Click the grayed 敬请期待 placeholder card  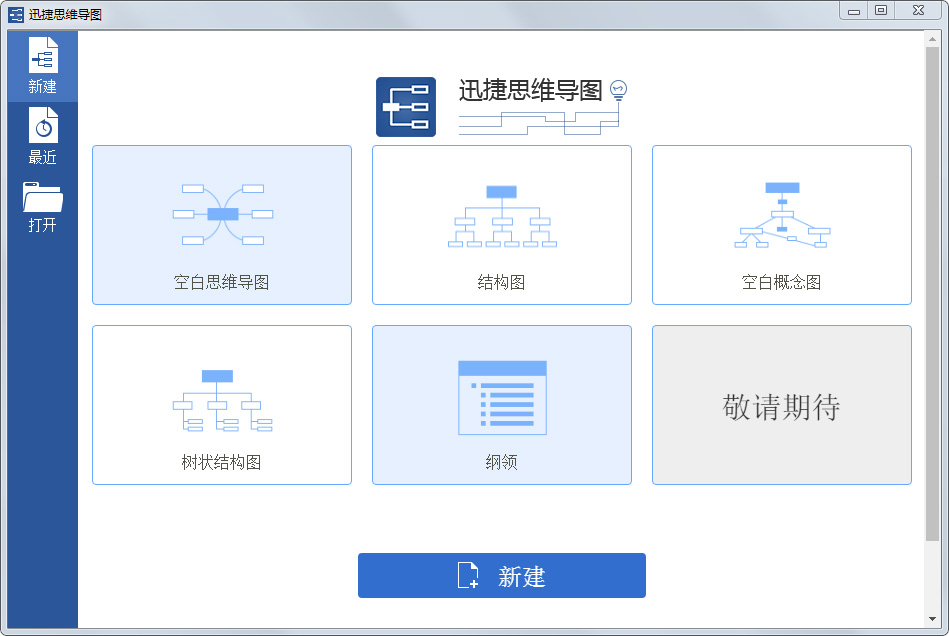(781, 404)
